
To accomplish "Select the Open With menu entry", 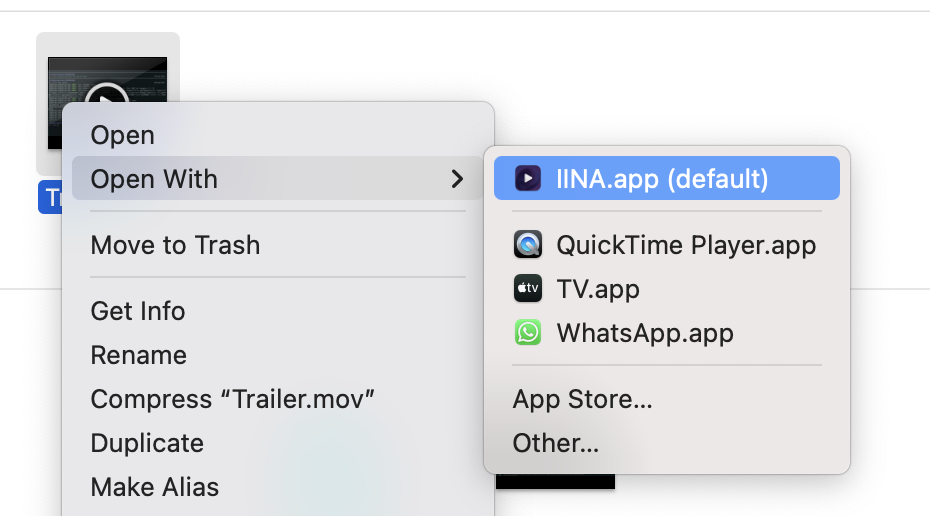I will pos(154,179).
